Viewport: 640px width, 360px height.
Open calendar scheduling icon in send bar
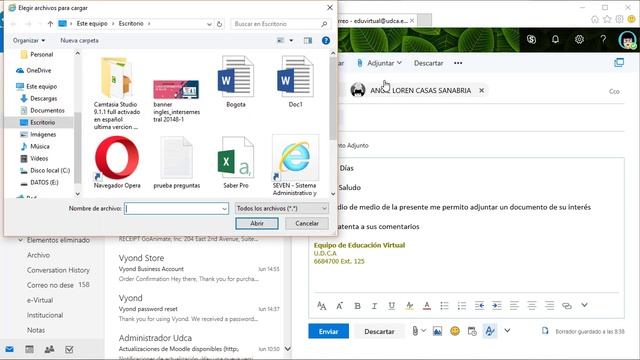(x=472, y=331)
